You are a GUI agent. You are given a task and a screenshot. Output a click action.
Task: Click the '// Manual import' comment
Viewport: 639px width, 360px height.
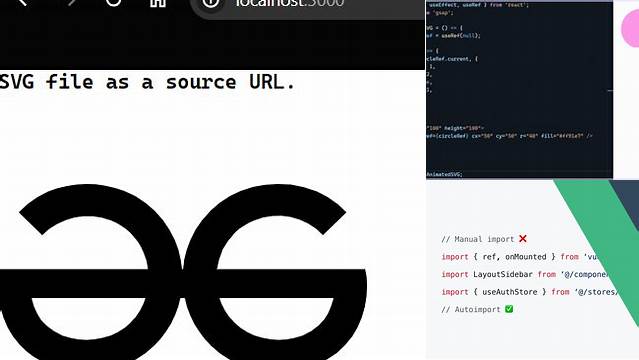[478, 239]
